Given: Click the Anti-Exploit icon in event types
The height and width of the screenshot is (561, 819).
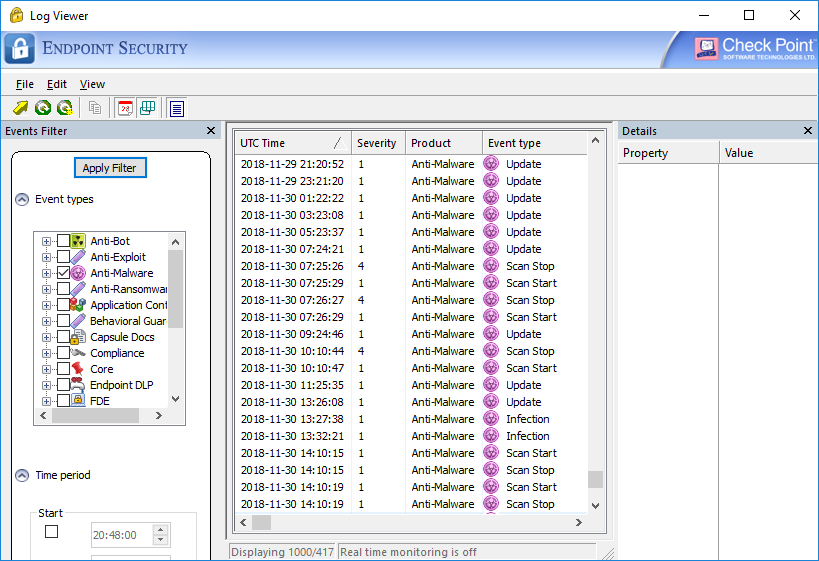Looking at the screenshot, I should (x=78, y=257).
